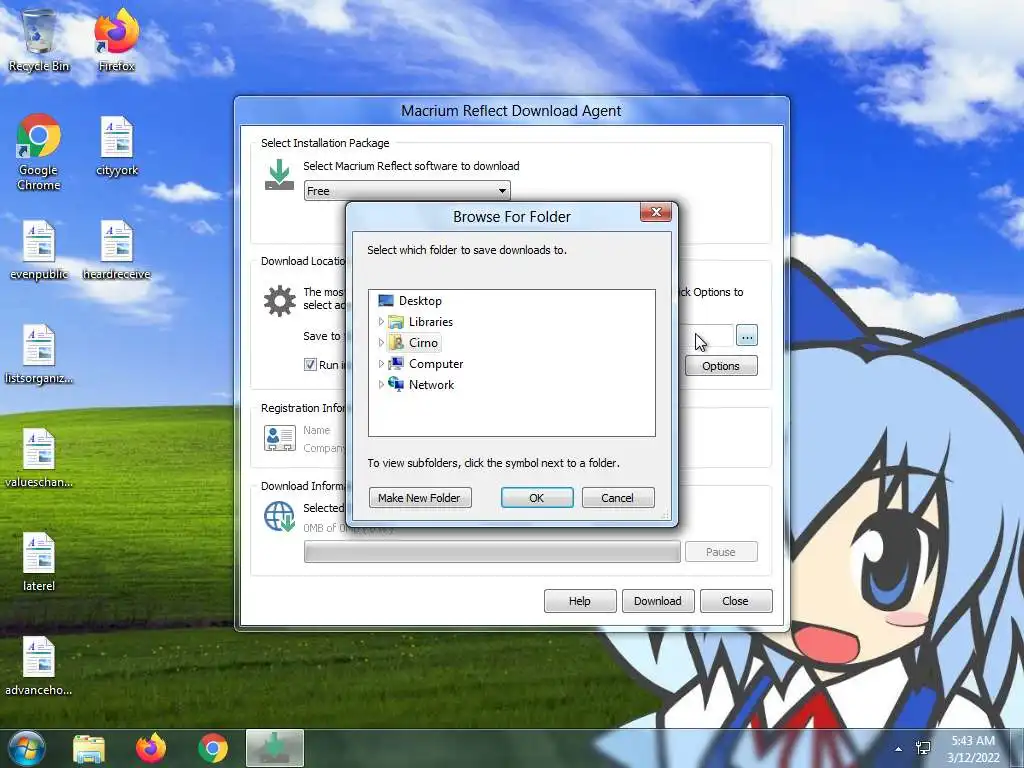Select the advanceho... desktop file
Viewport: 1024px width, 768px height.
pos(39,666)
